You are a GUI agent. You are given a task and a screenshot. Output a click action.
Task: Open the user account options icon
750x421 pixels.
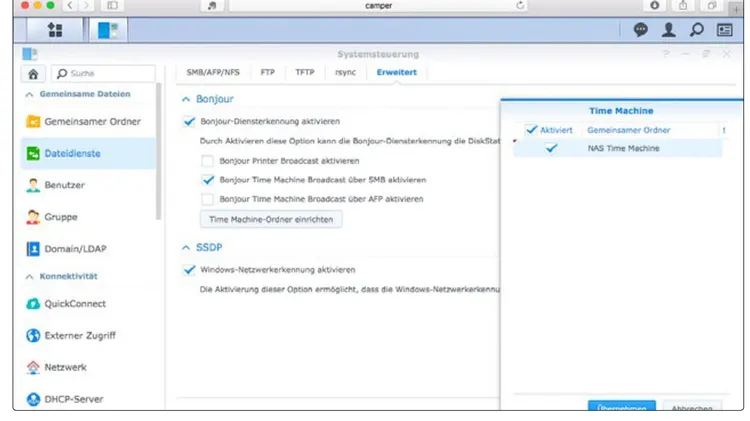coord(668,30)
